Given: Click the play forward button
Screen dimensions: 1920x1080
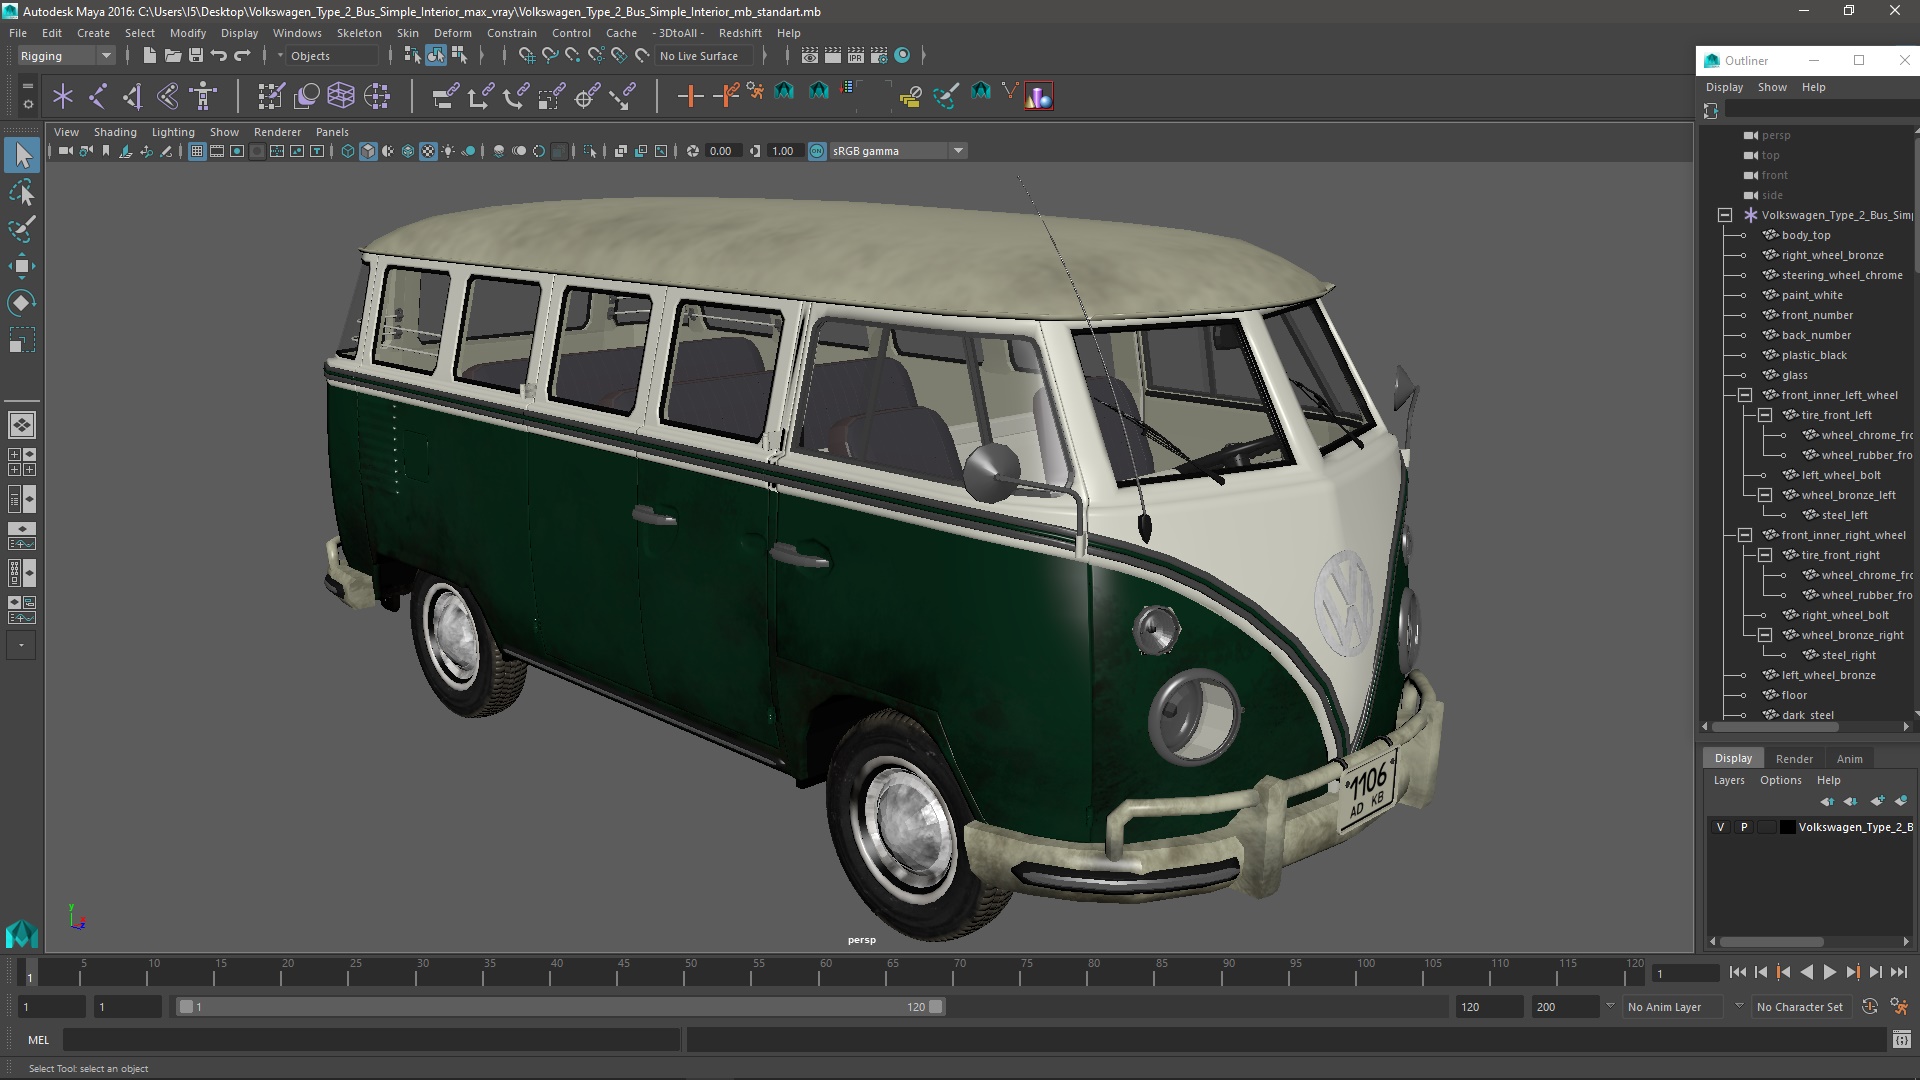Looking at the screenshot, I should (1829, 972).
